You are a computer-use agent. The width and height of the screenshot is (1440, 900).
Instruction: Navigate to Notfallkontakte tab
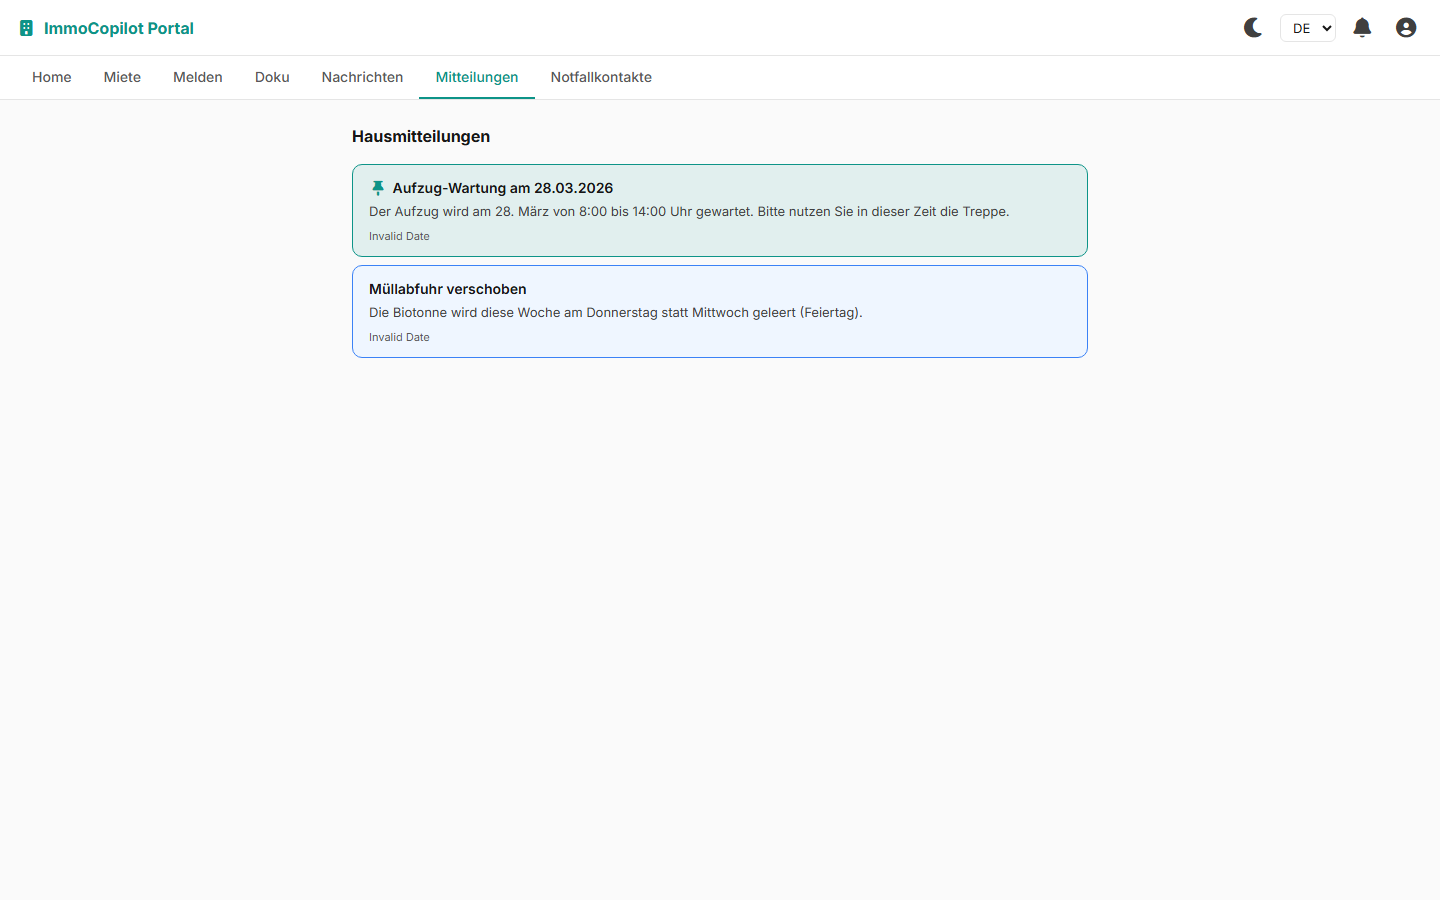point(601,77)
